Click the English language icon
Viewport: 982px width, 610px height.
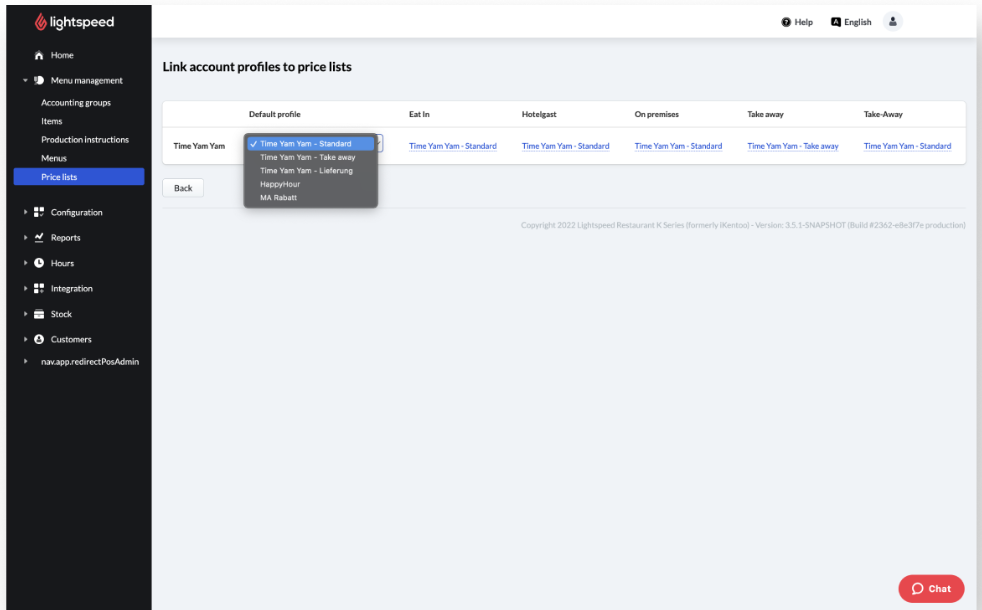[x=837, y=22]
